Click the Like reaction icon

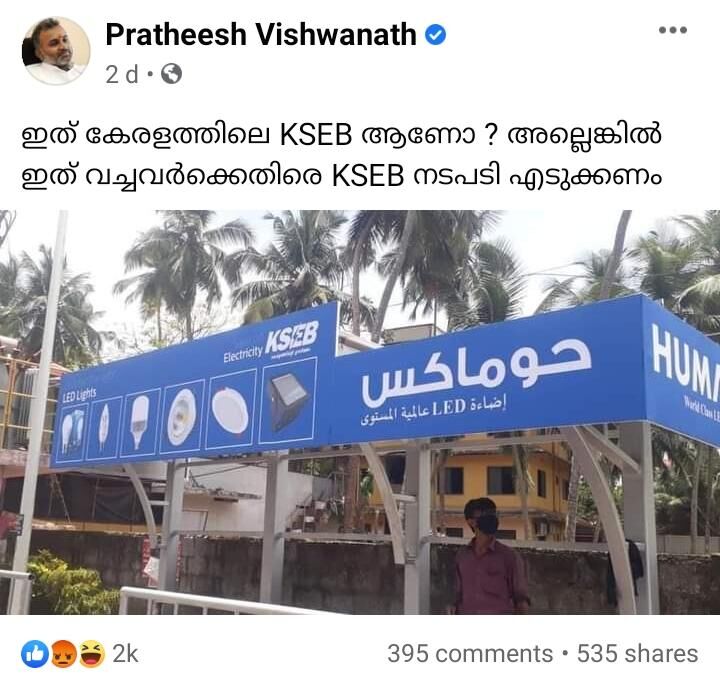point(35,653)
